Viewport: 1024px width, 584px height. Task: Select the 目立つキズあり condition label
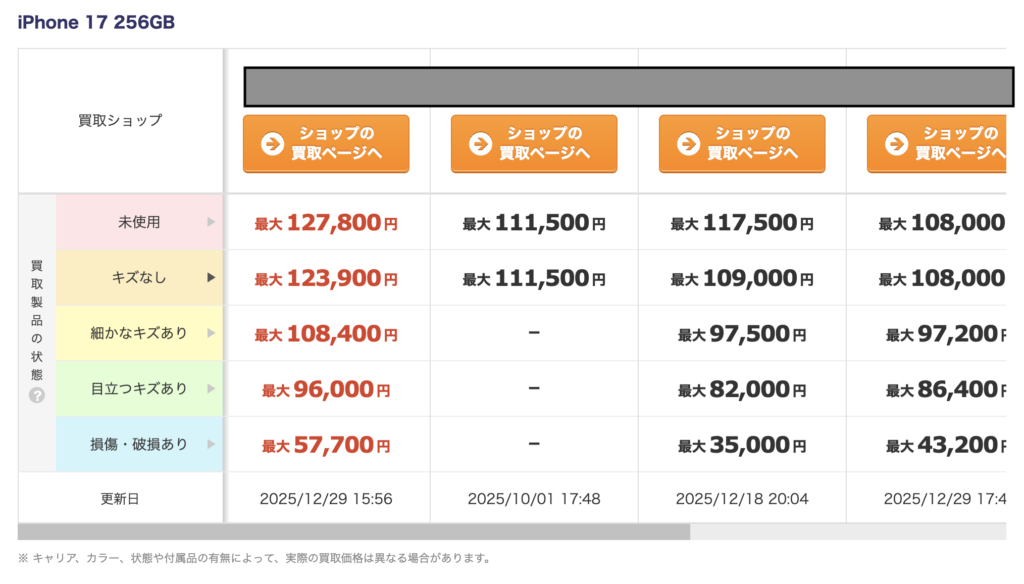(x=139, y=389)
